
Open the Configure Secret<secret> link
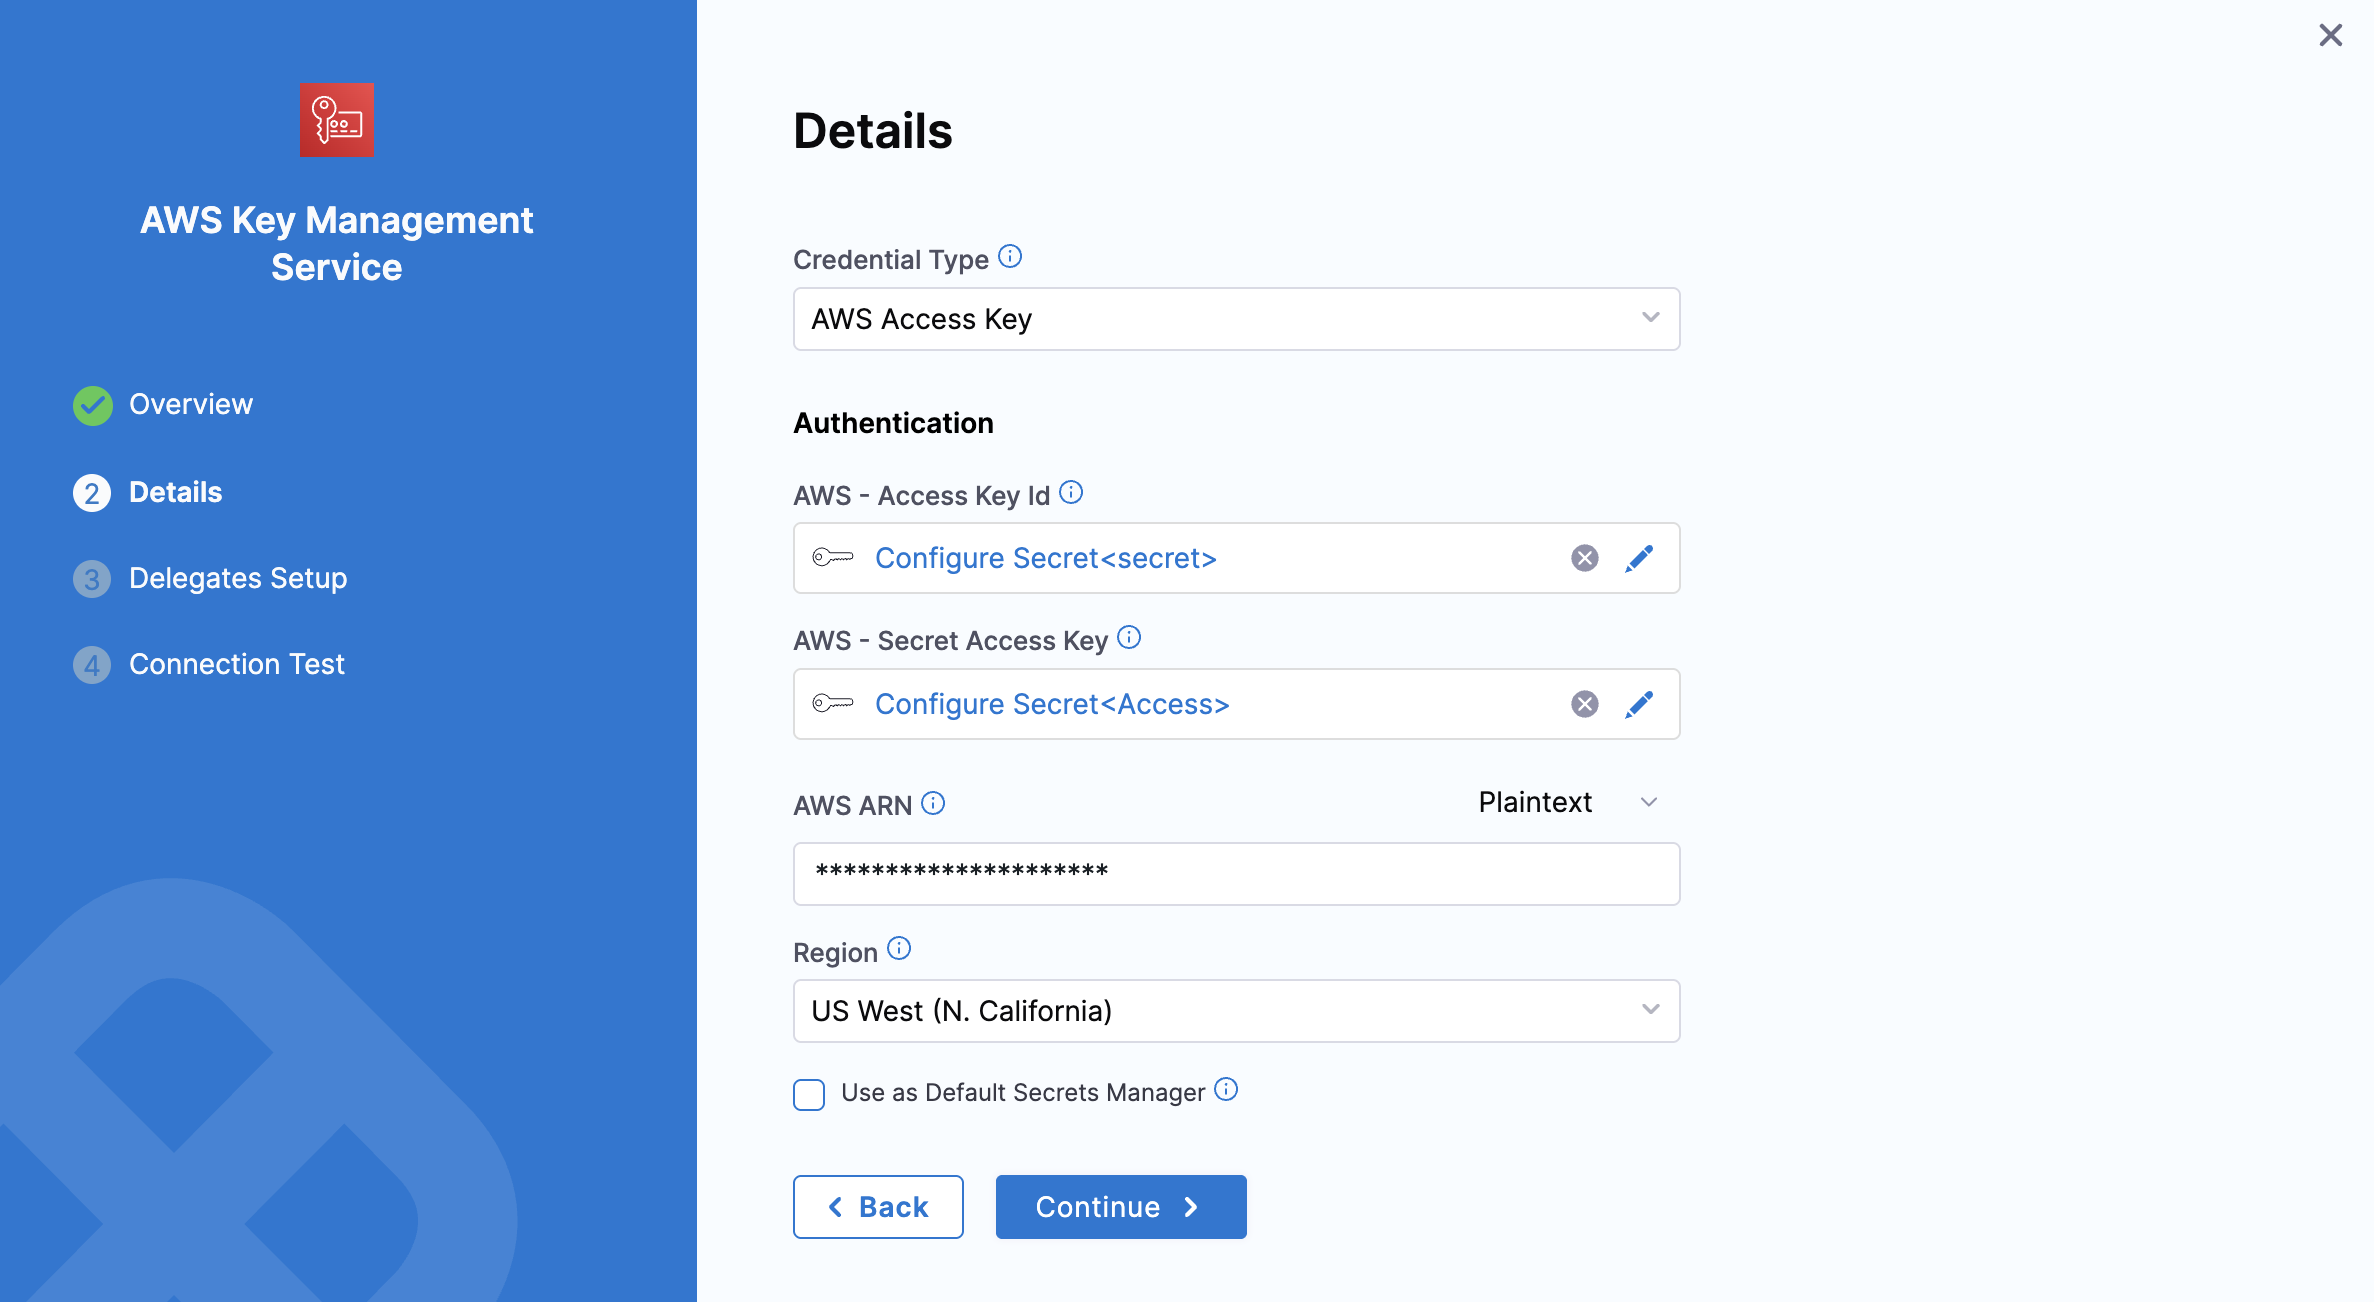(x=1045, y=558)
